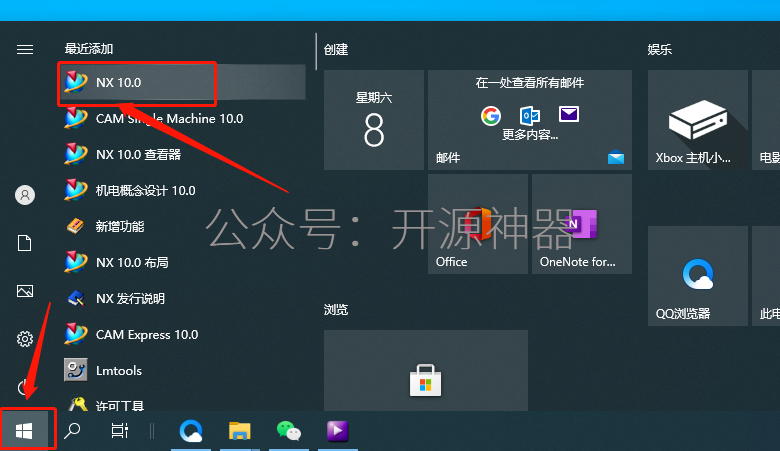
Task: Open 新增功能 entry
Action: tap(182, 226)
